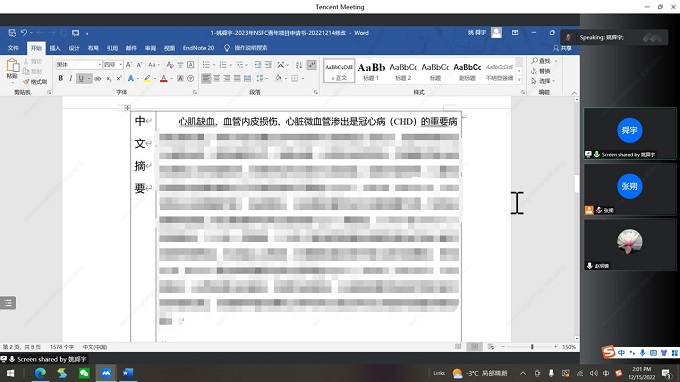Click the numbered list icon
680x382 pixels.
coord(223,65)
